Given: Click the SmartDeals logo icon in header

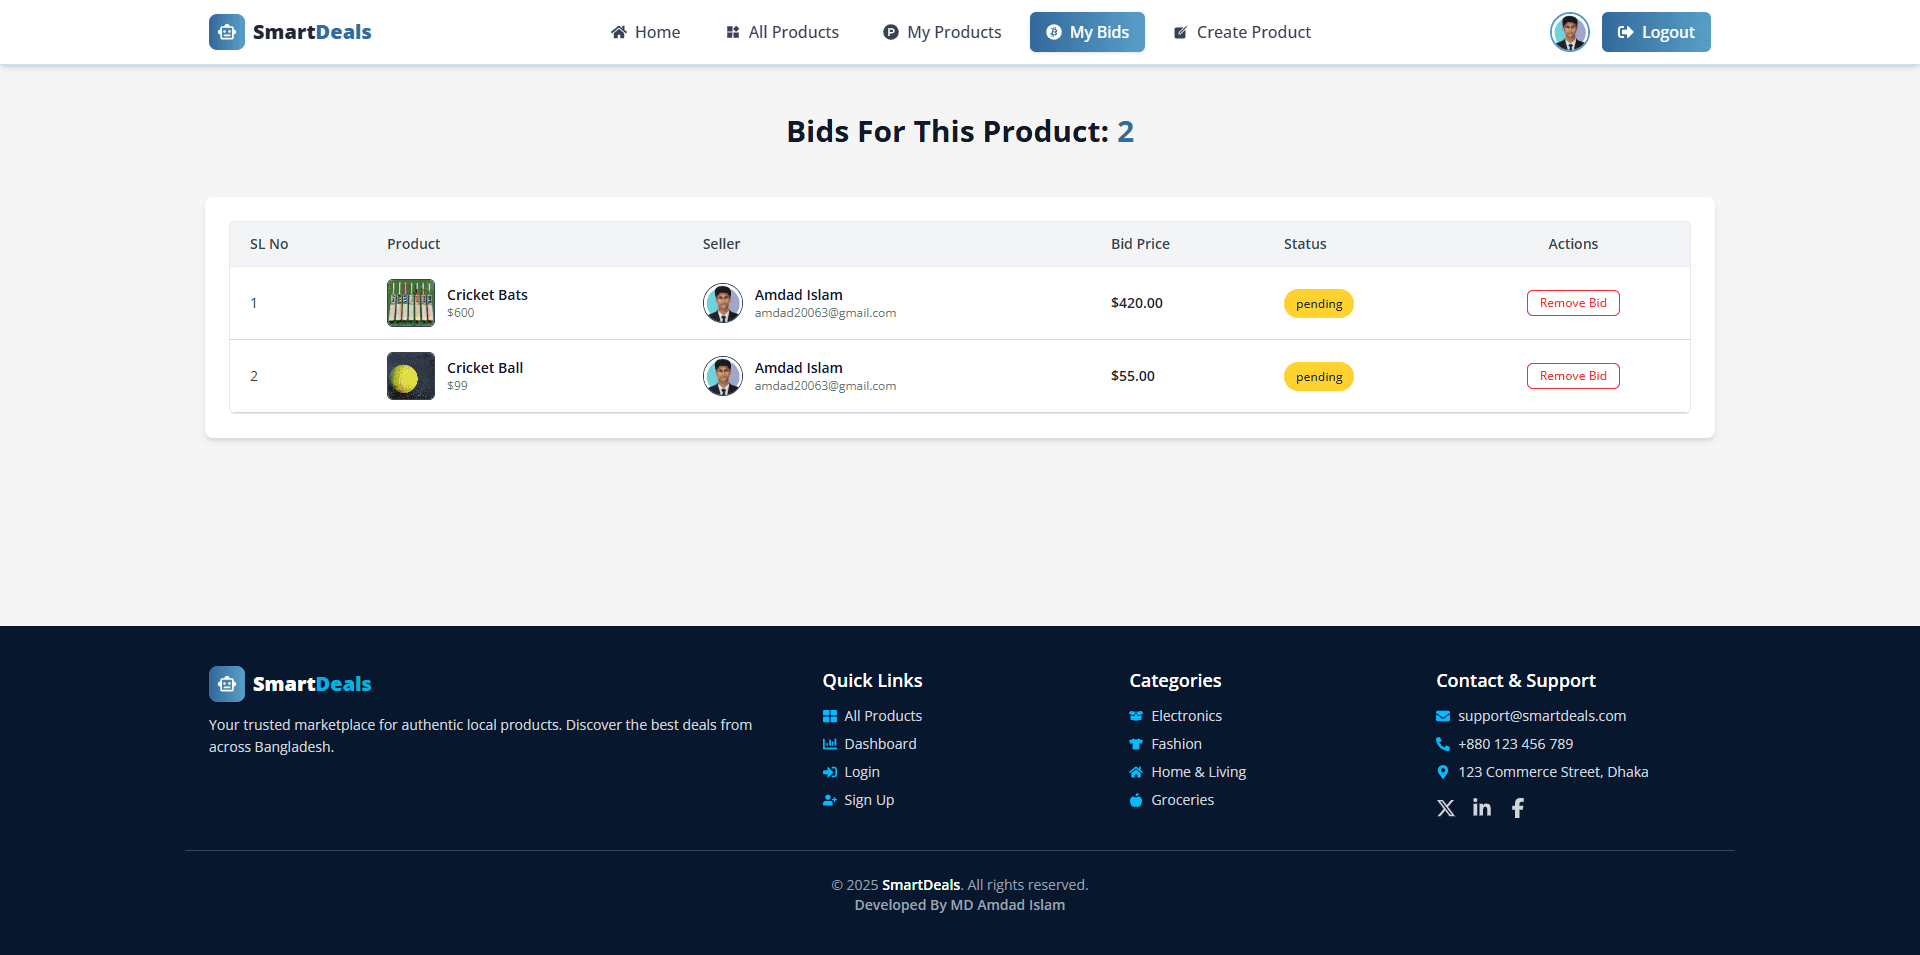Looking at the screenshot, I should click(x=226, y=32).
